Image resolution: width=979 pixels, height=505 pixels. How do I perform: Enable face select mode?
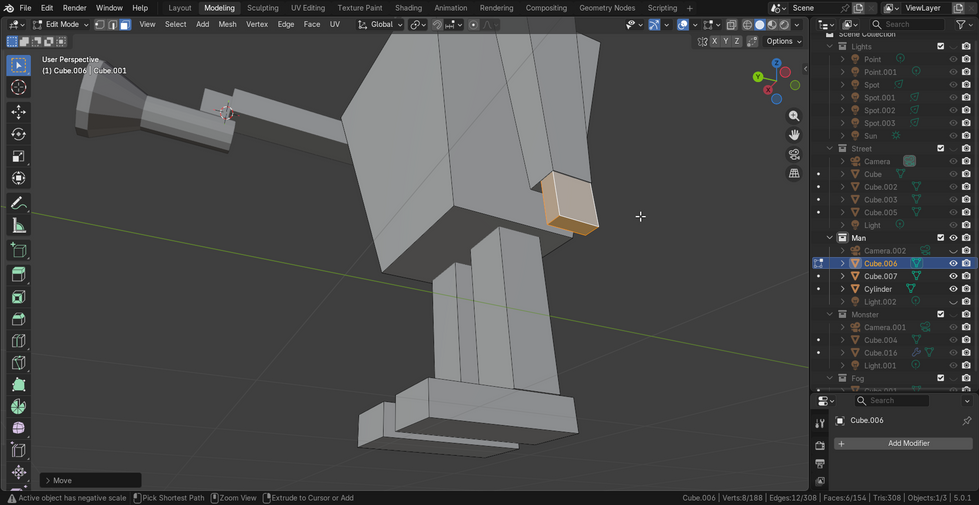point(125,24)
